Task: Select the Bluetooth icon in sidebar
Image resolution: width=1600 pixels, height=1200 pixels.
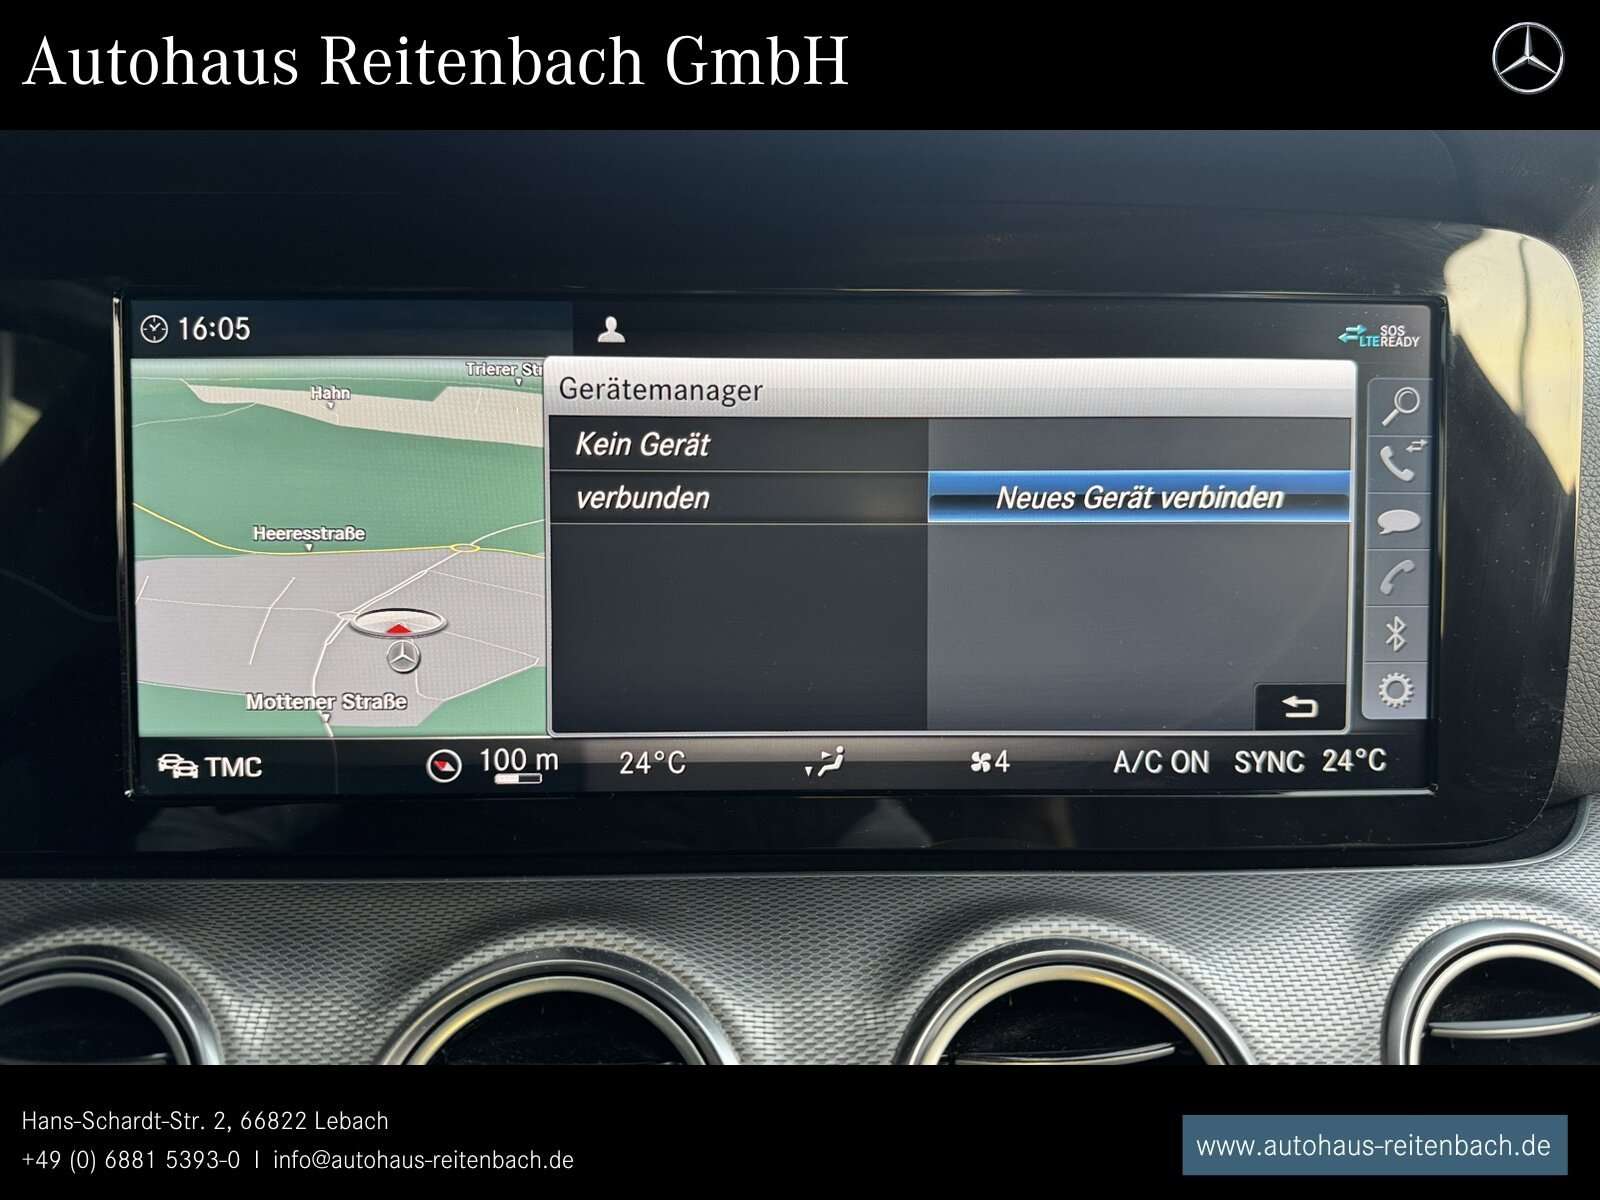Action: [x=1396, y=634]
